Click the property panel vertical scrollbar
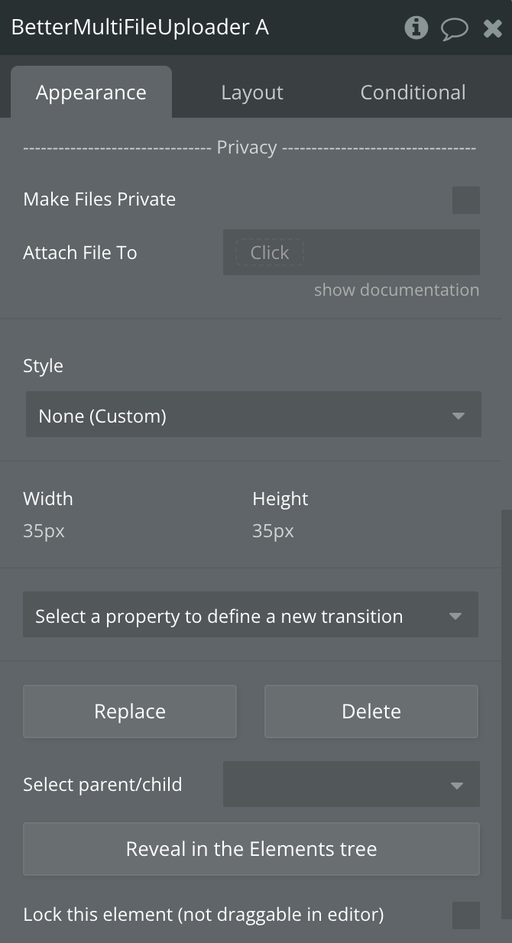The image size is (512, 943). pos(507,714)
